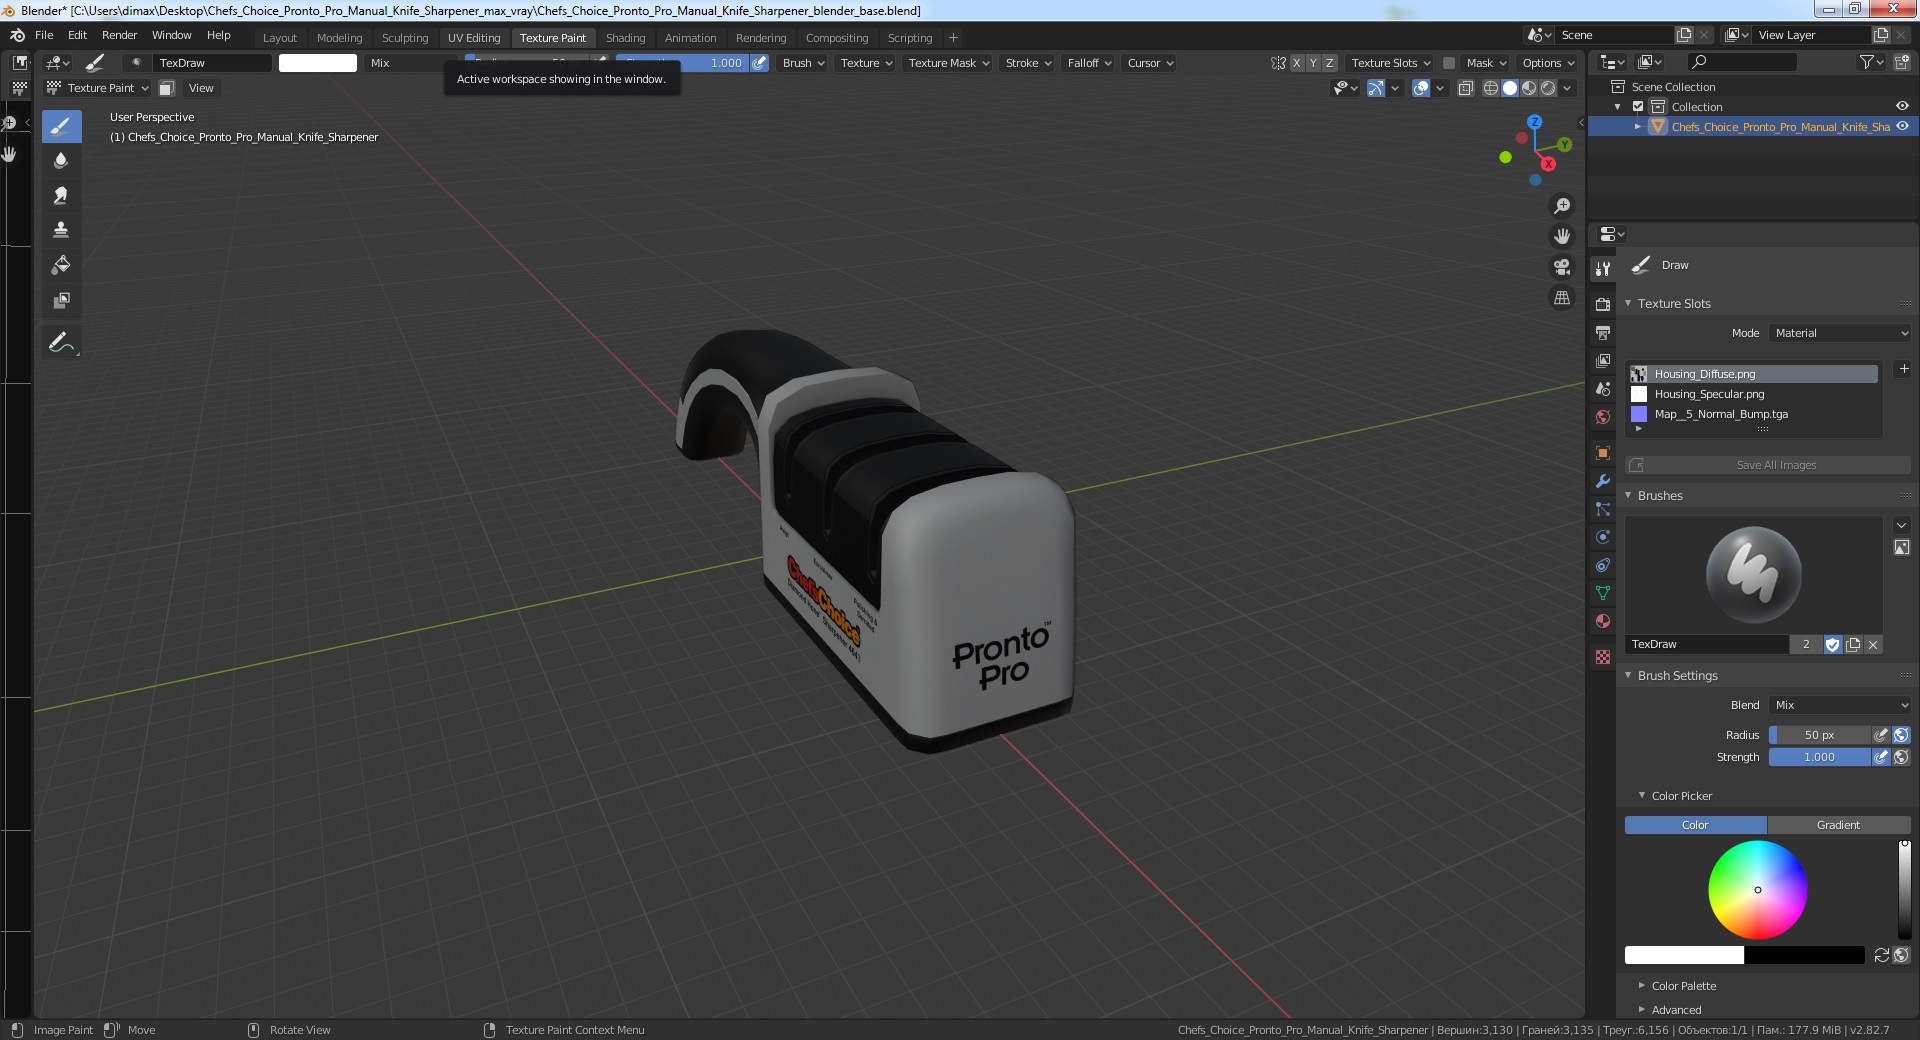Toggle radius pressure sensitivity icon
This screenshot has height=1040, width=1920.
(1881, 734)
